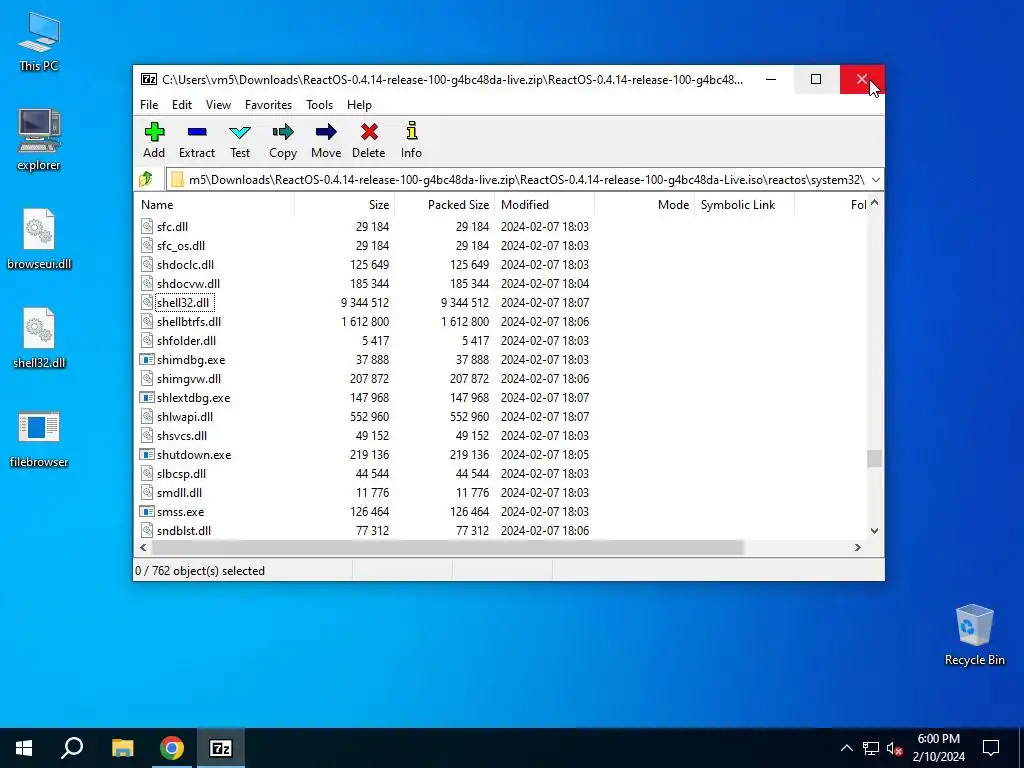This screenshot has width=1024, height=768.
Task: Sort by the Size column header
Action: coord(344,204)
